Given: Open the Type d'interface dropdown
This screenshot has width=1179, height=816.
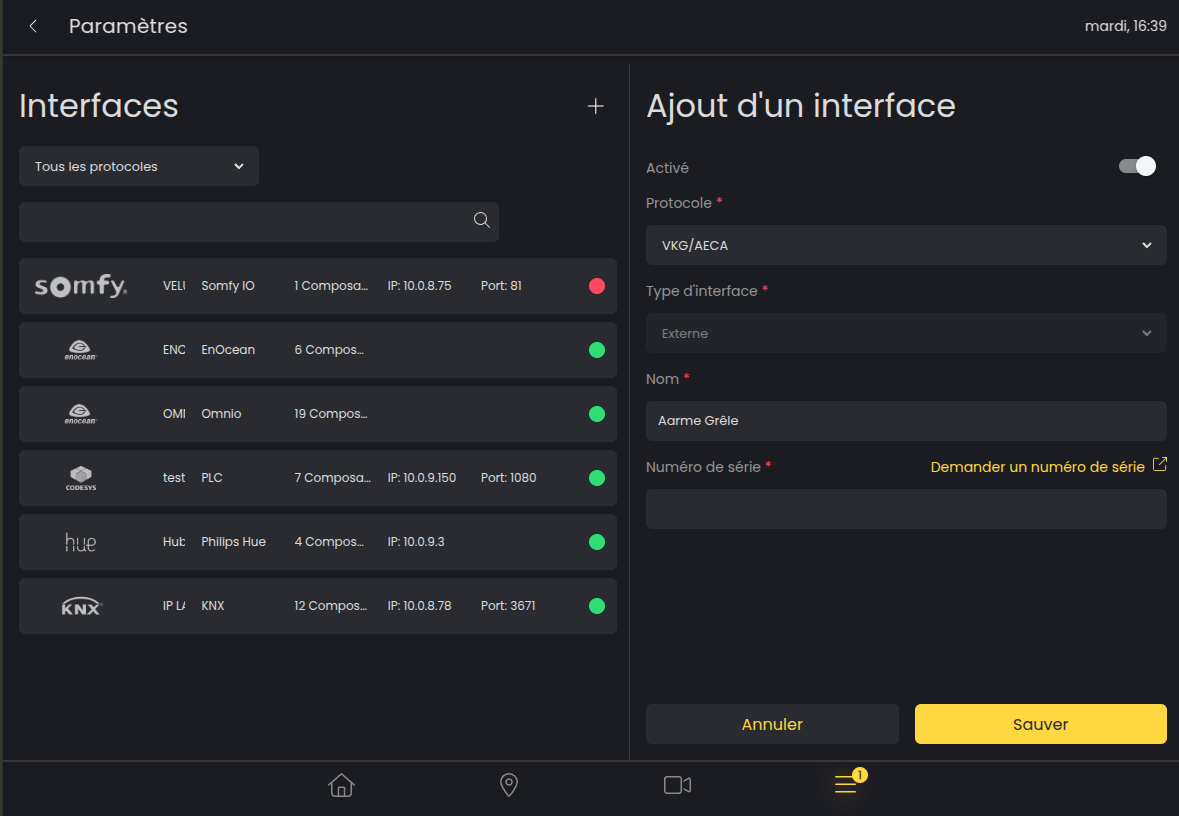Looking at the screenshot, I should click(x=905, y=333).
